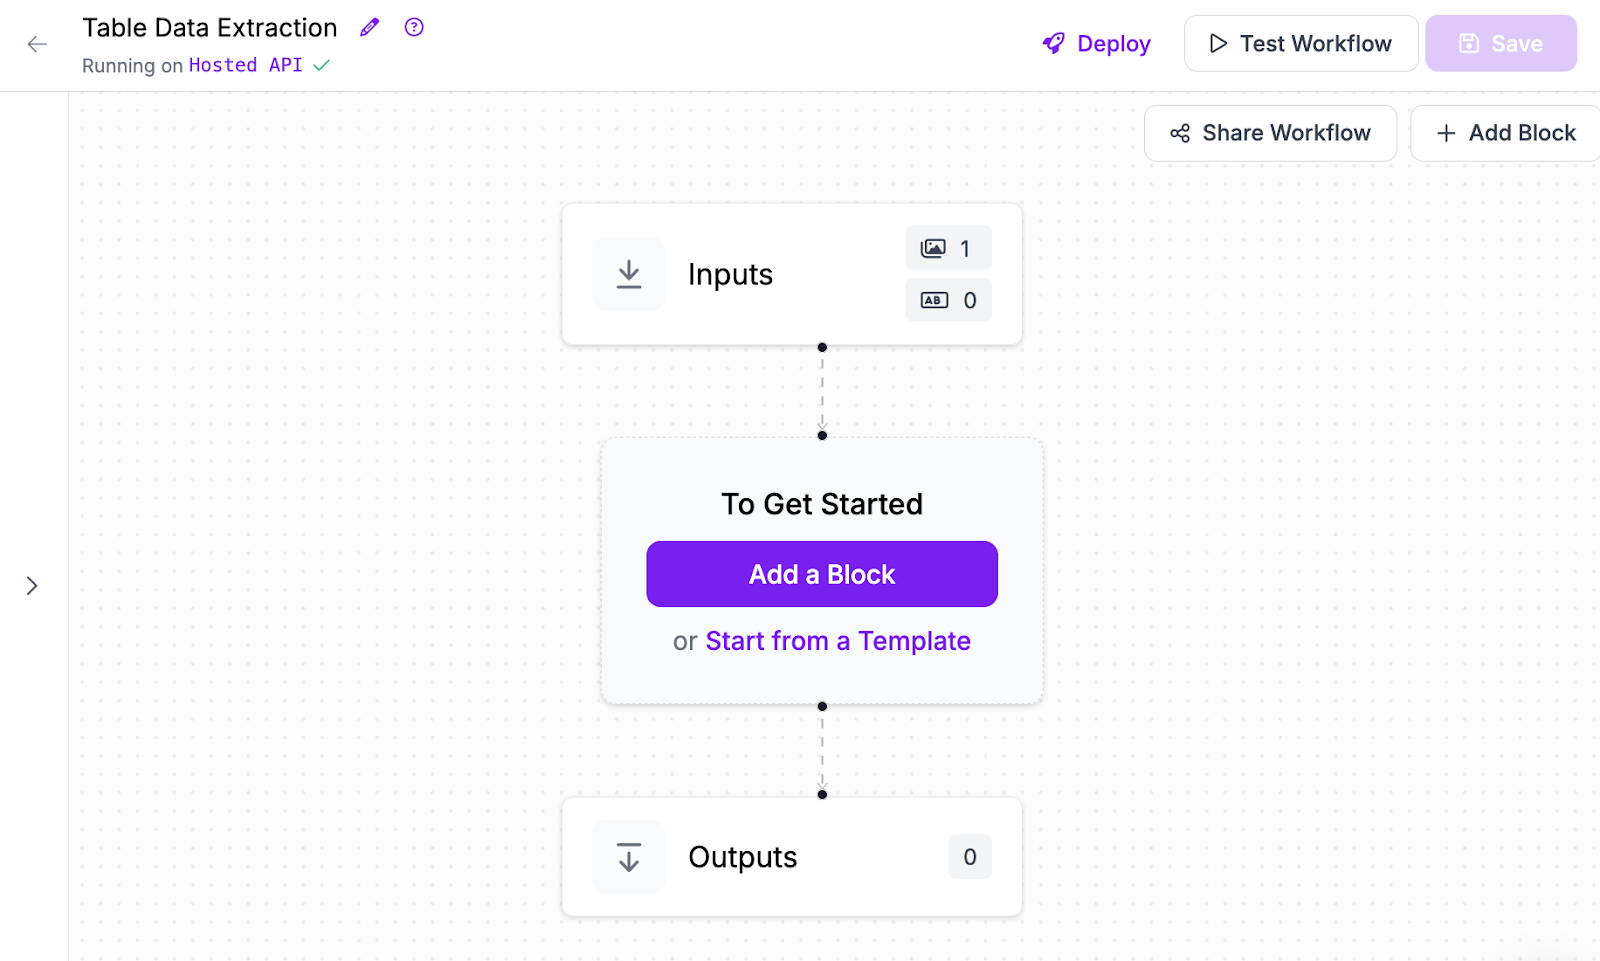The width and height of the screenshot is (1600, 961).
Task: Click the text parameter count badge
Action: tap(948, 300)
